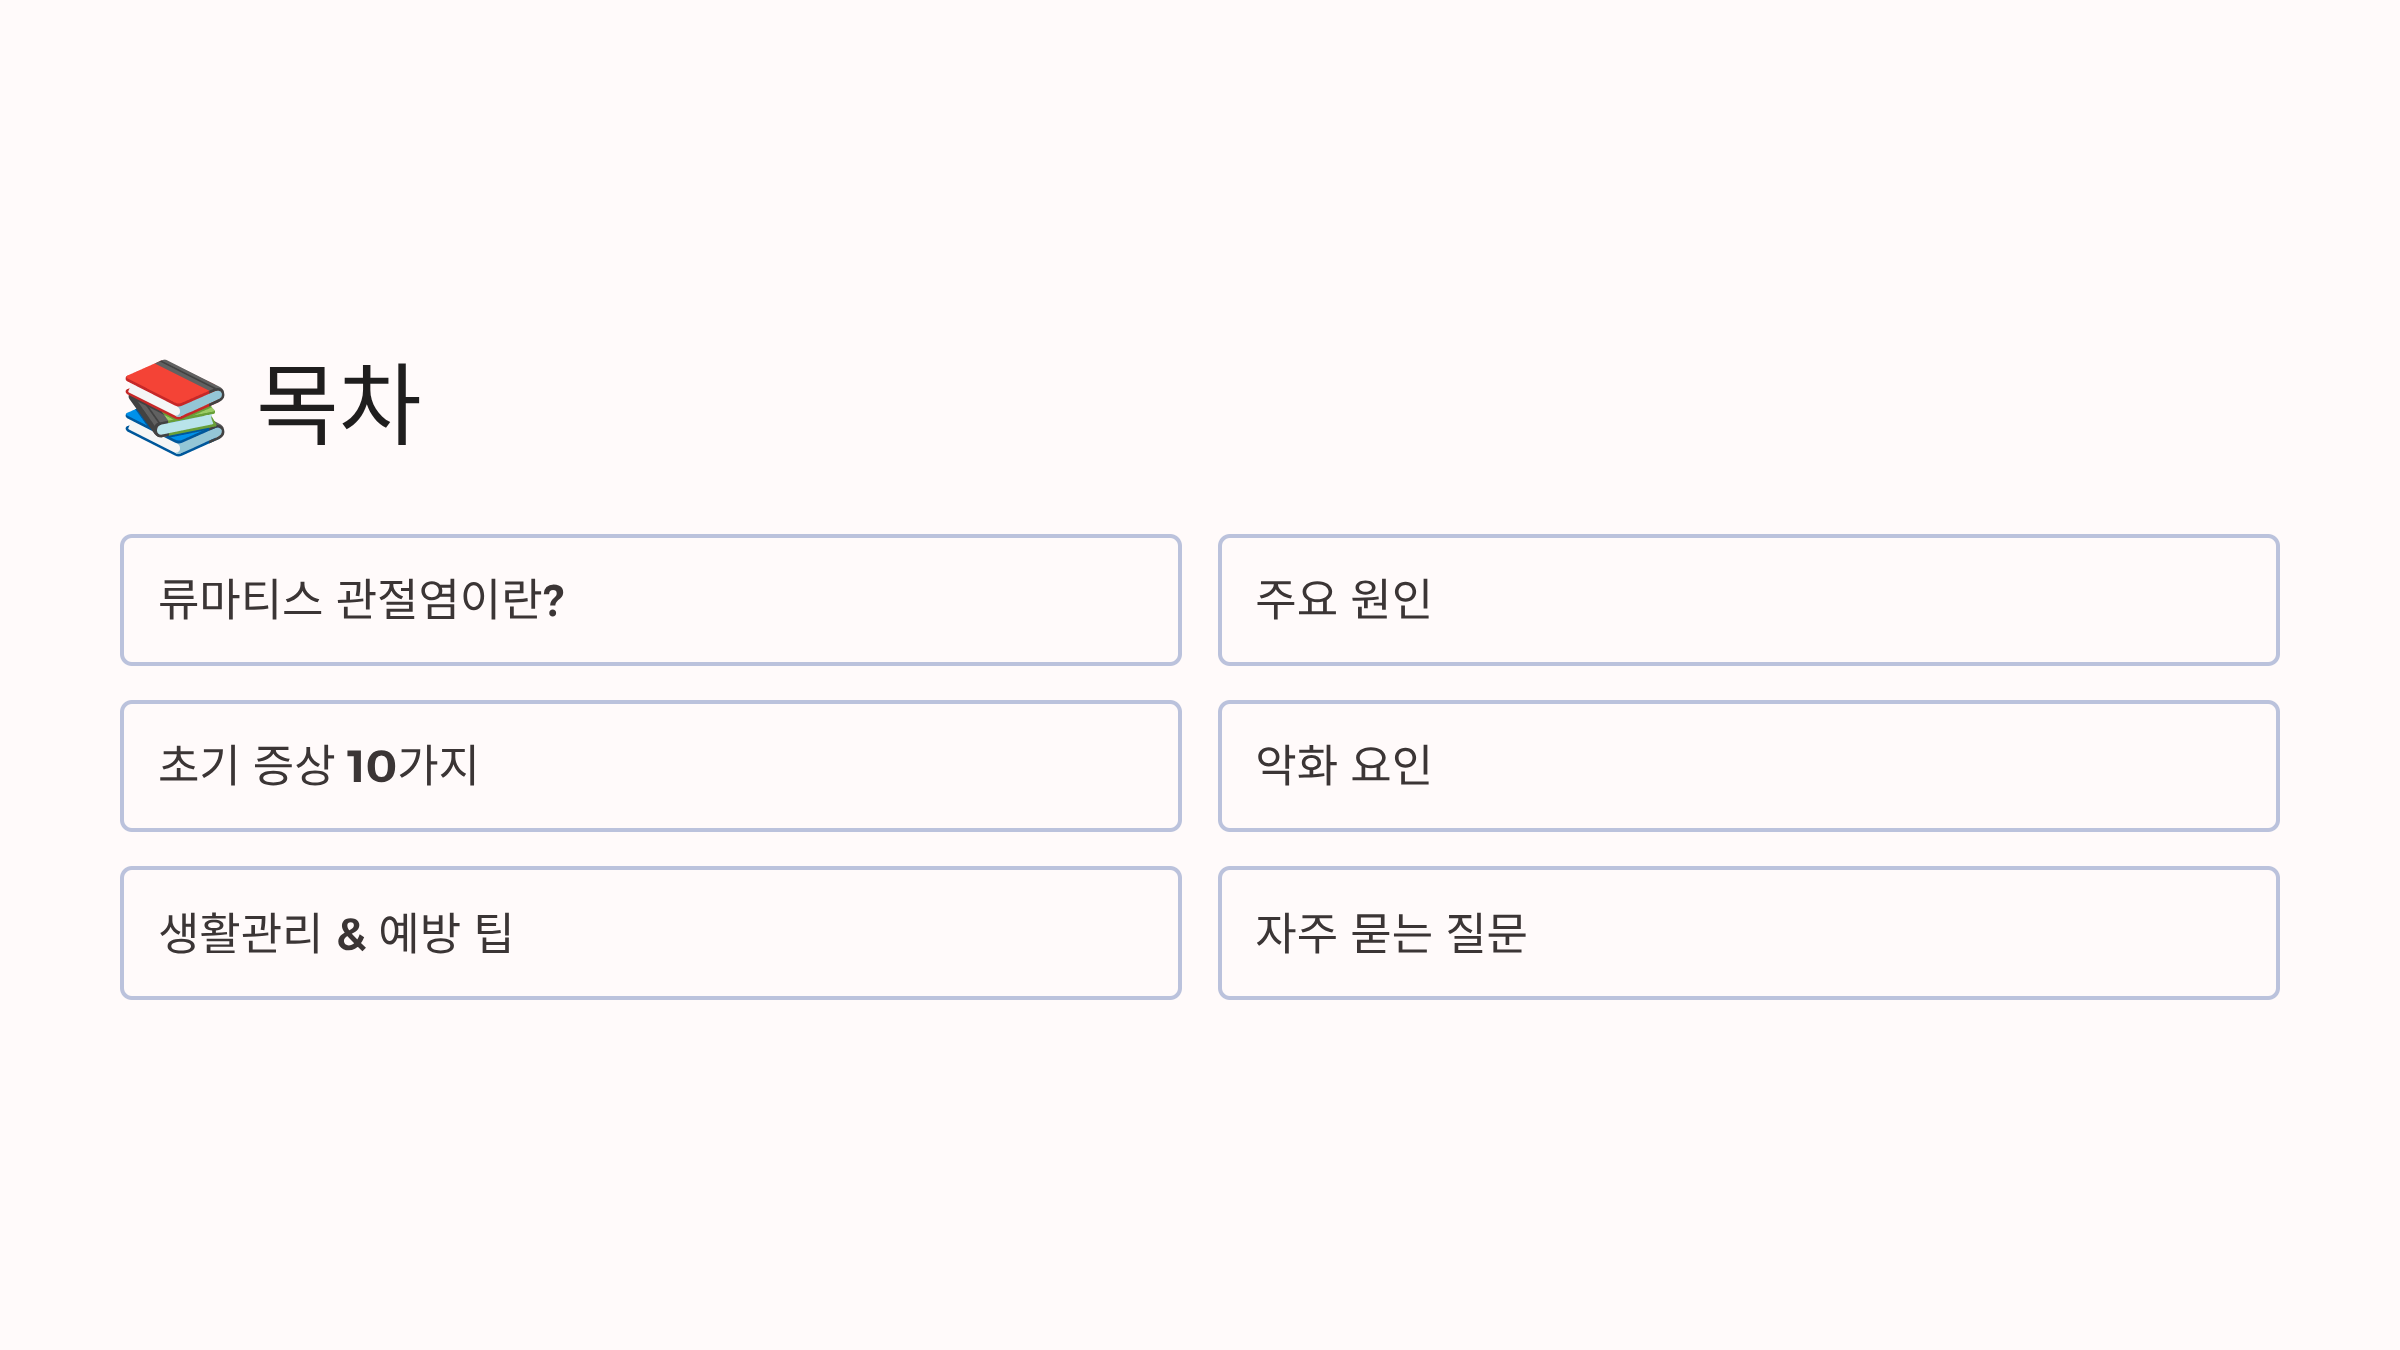Open the 류마티스 관절염이란? contents box

(651, 600)
